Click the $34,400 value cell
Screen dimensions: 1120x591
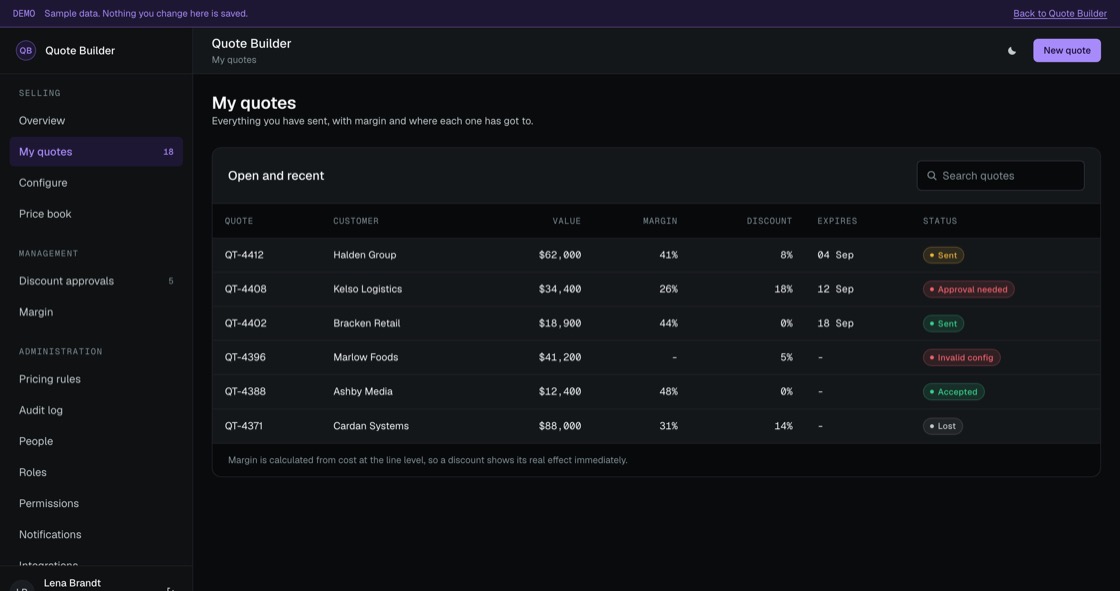click(559, 289)
